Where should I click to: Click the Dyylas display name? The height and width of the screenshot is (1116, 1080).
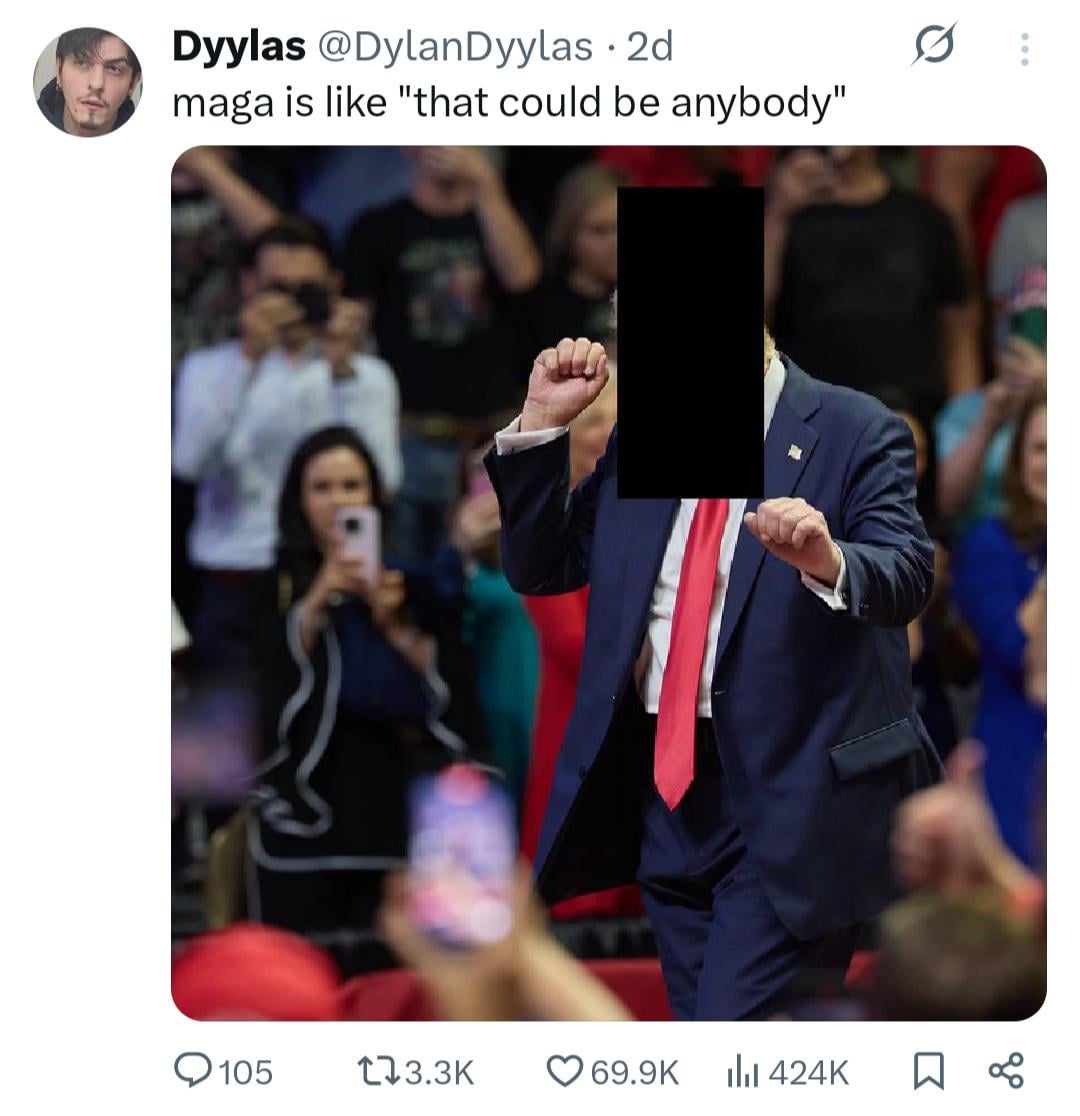tap(238, 47)
